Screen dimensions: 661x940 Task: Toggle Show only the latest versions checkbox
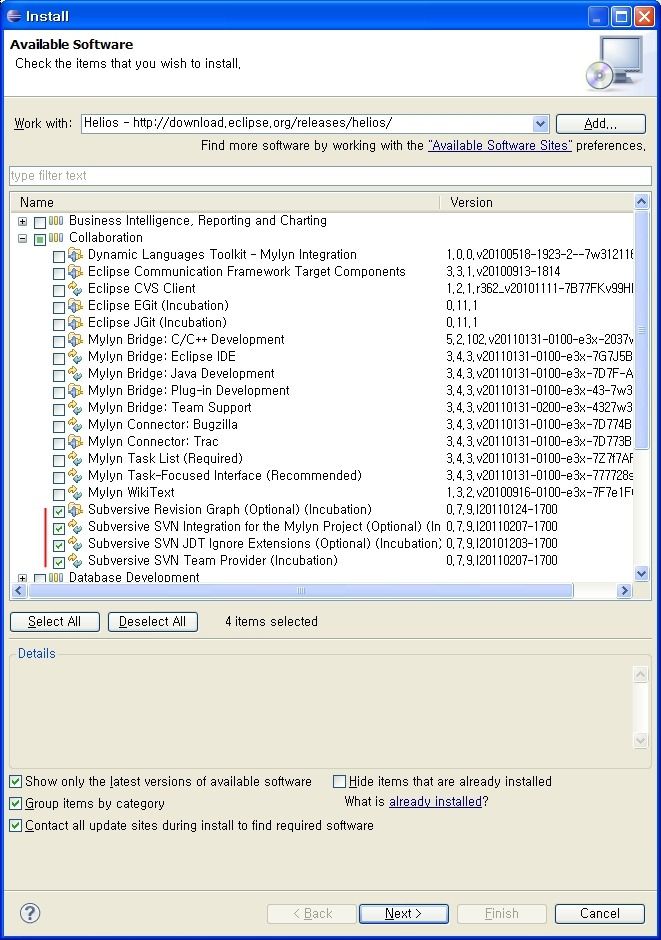tap(16, 782)
